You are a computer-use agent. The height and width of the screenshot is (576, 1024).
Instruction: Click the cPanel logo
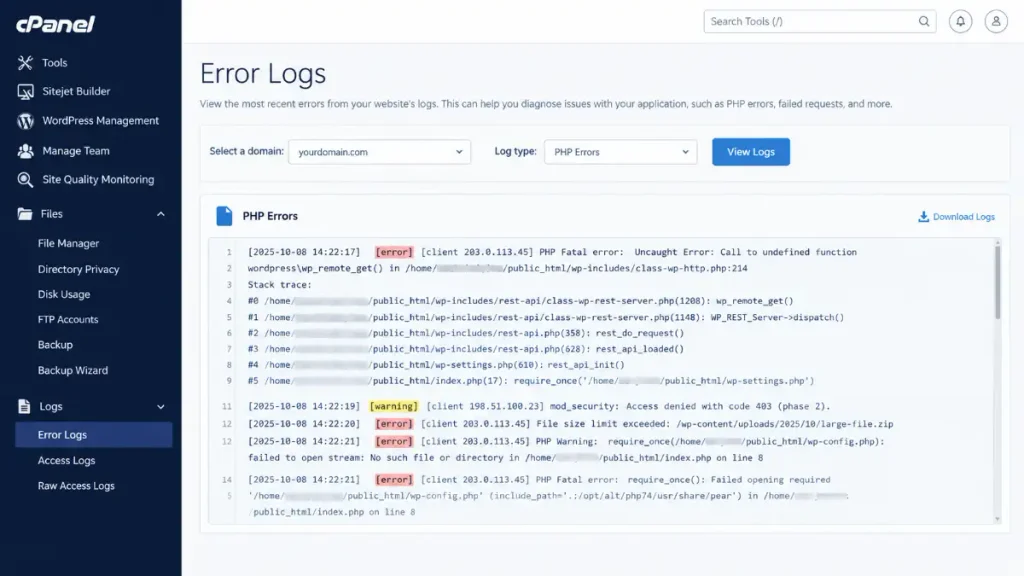[x=56, y=24]
